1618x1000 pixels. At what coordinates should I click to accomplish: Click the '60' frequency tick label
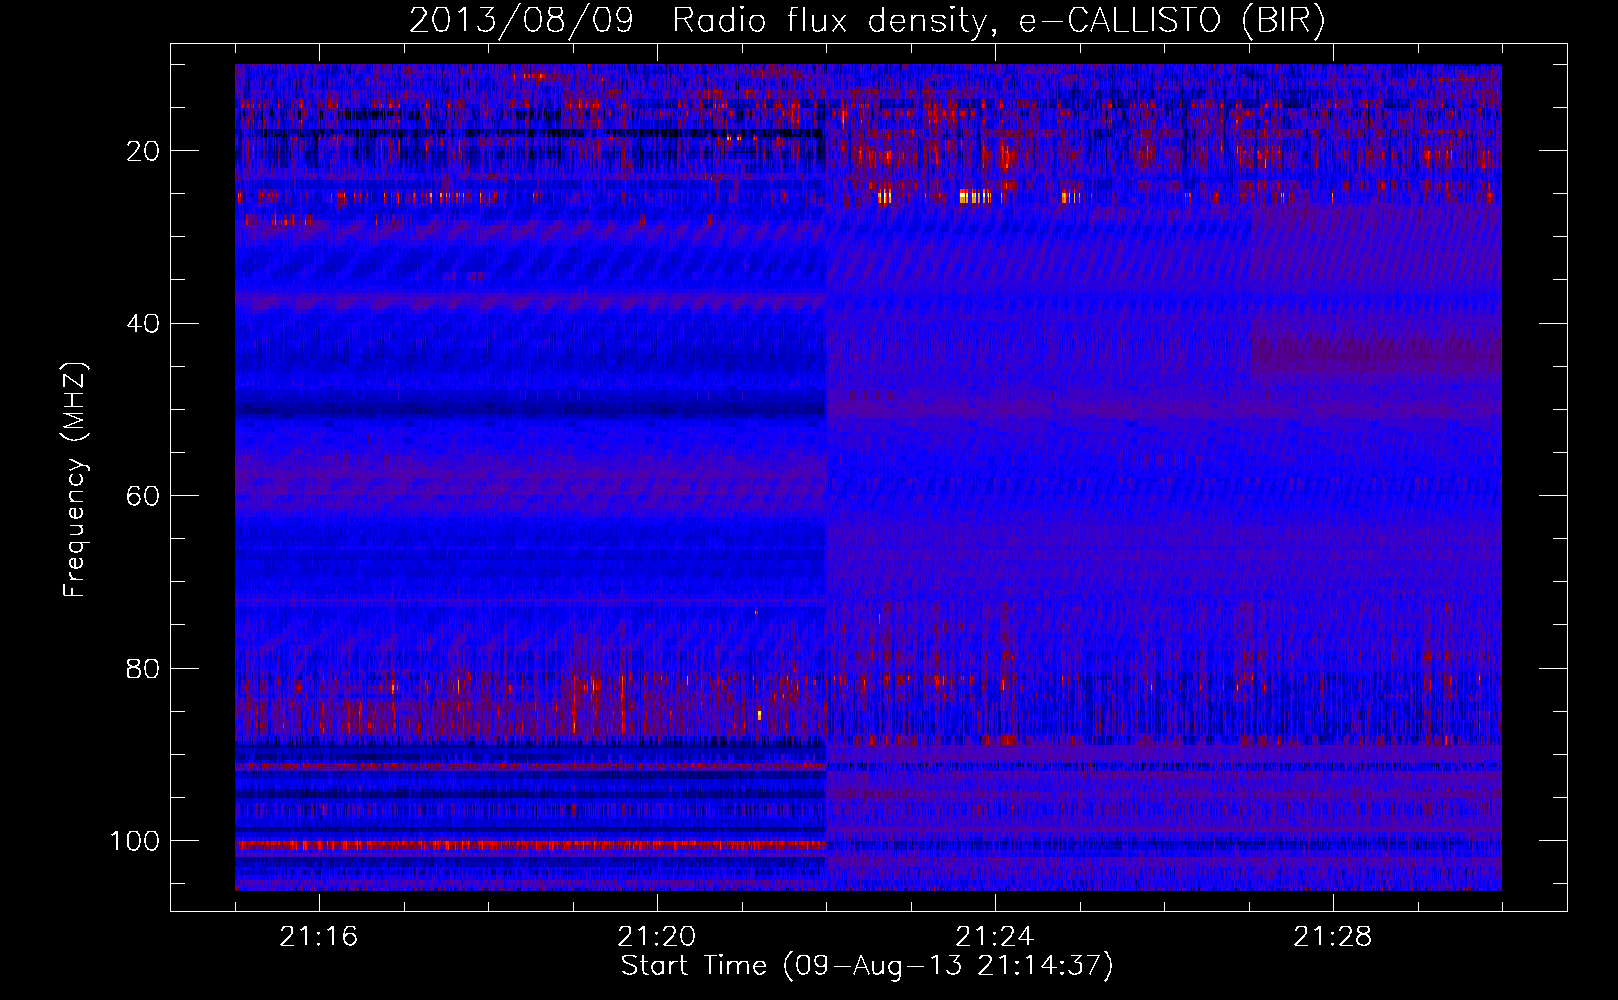pyautogui.click(x=143, y=496)
